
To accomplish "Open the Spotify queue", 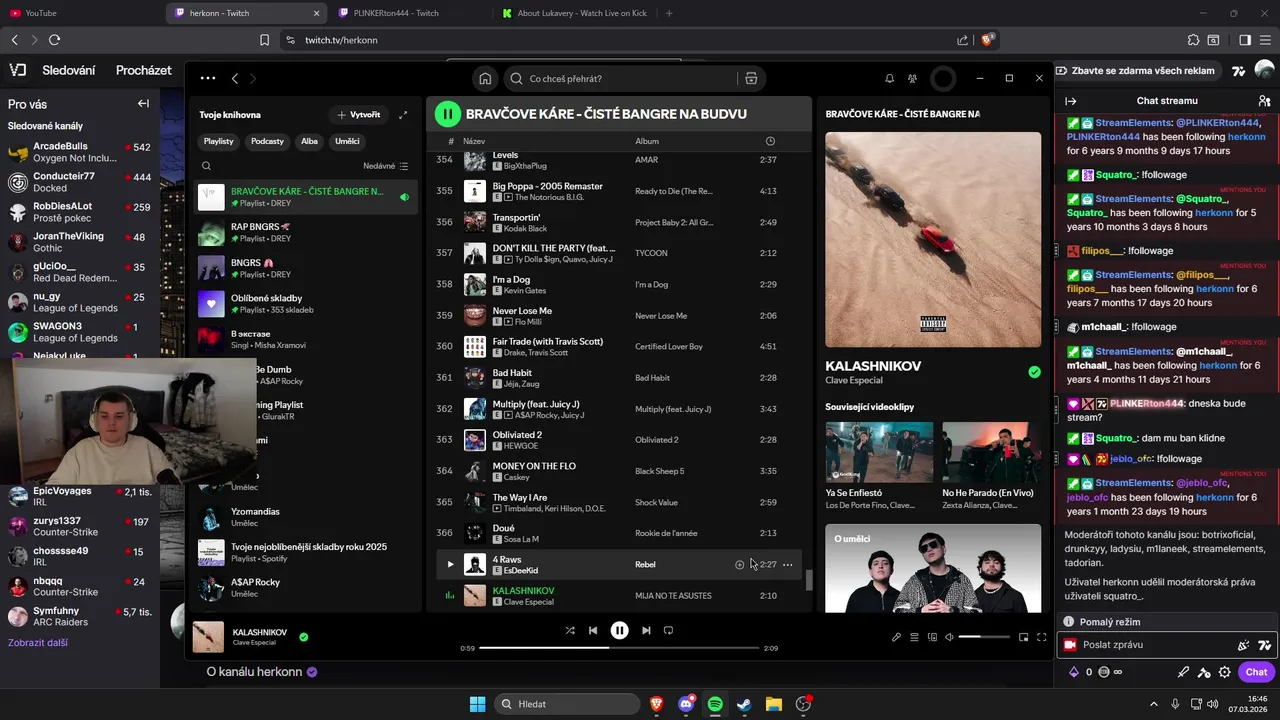I will tap(914, 637).
